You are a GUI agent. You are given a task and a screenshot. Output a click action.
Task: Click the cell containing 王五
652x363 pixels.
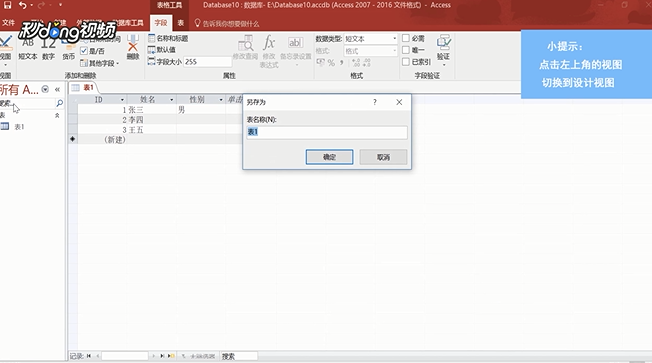[151, 130]
